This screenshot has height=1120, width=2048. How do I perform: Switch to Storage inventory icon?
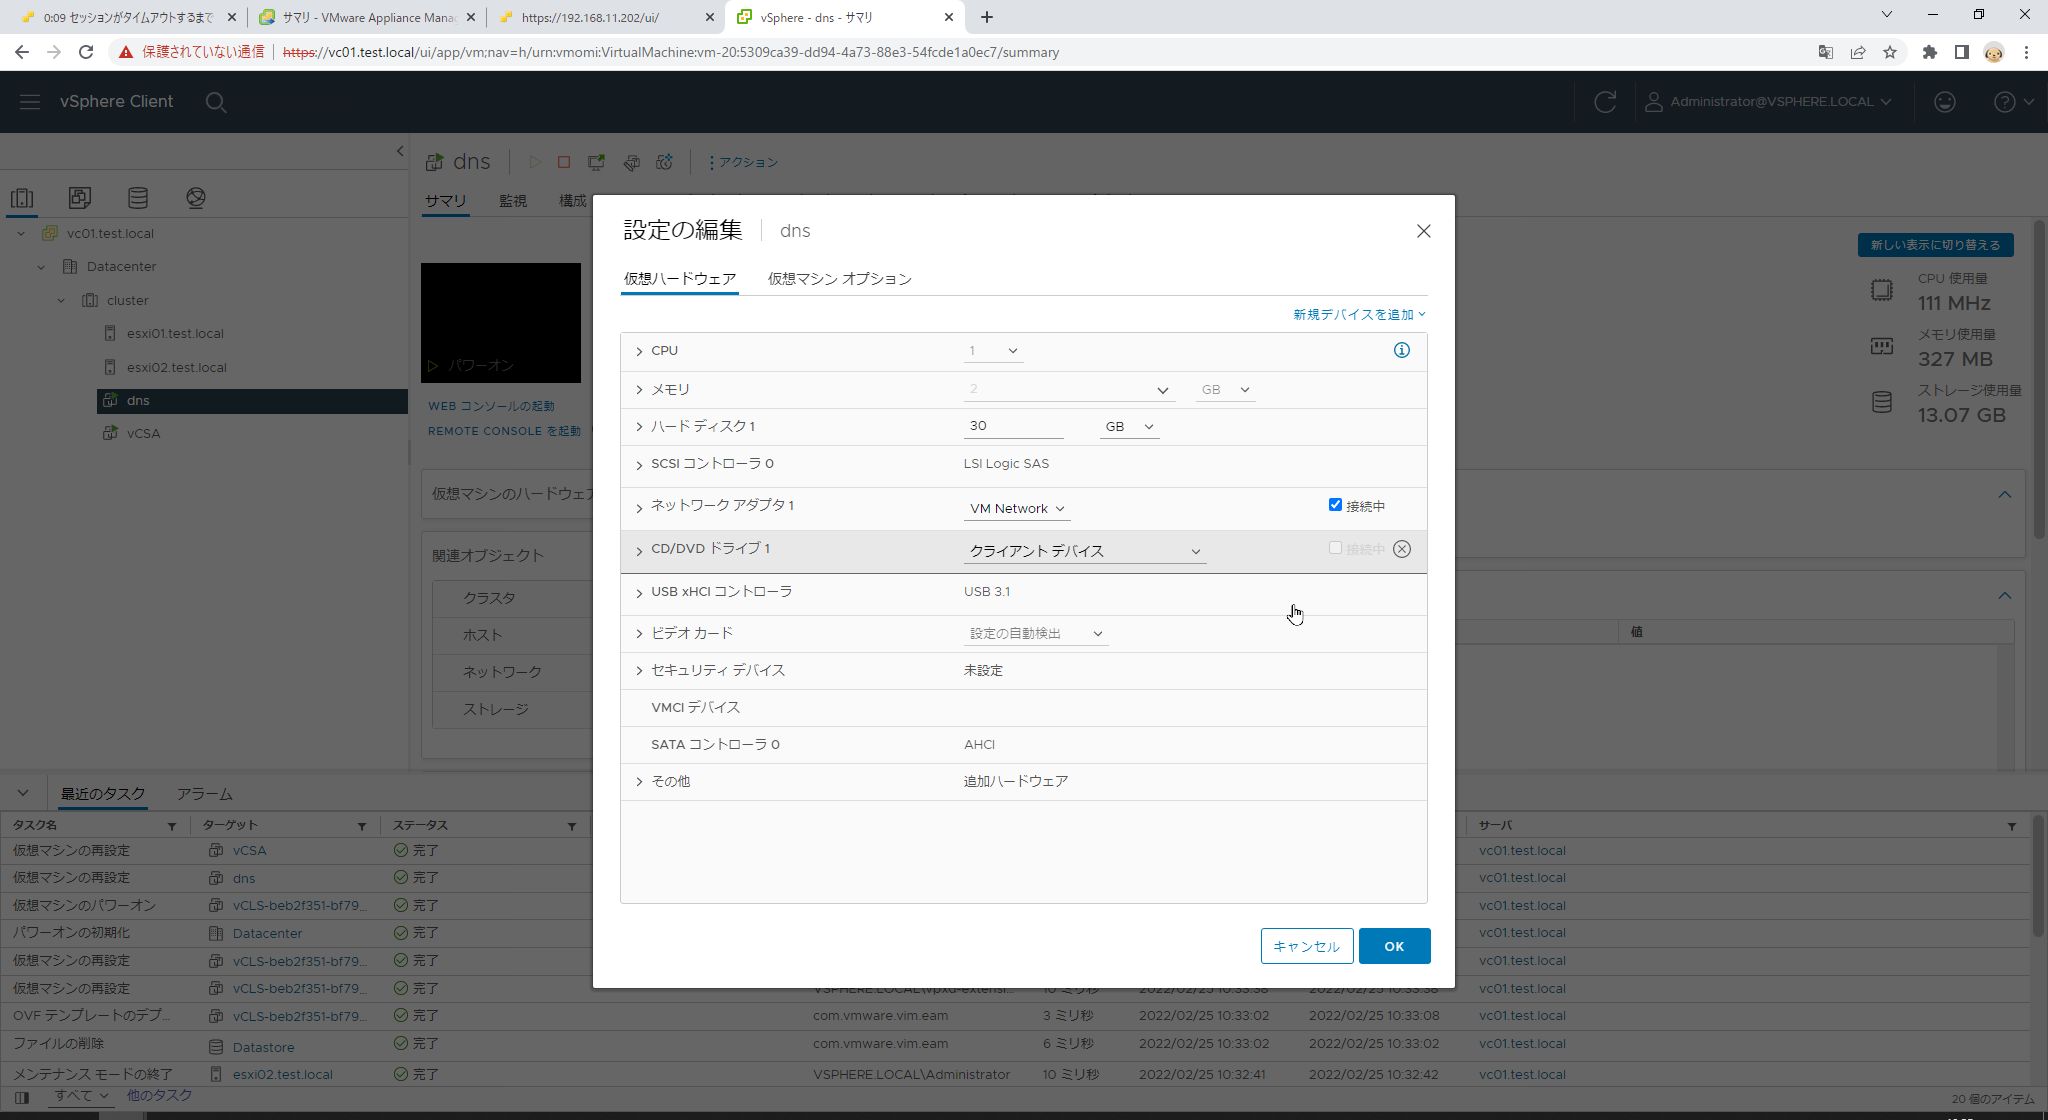(138, 198)
